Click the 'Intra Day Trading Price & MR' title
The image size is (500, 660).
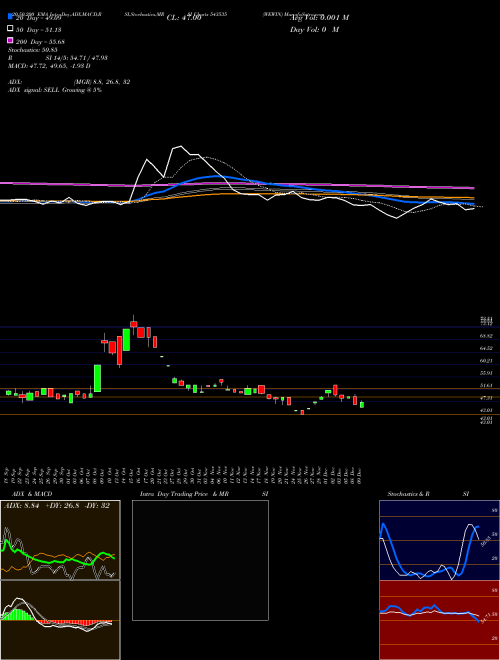coord(184,494)
